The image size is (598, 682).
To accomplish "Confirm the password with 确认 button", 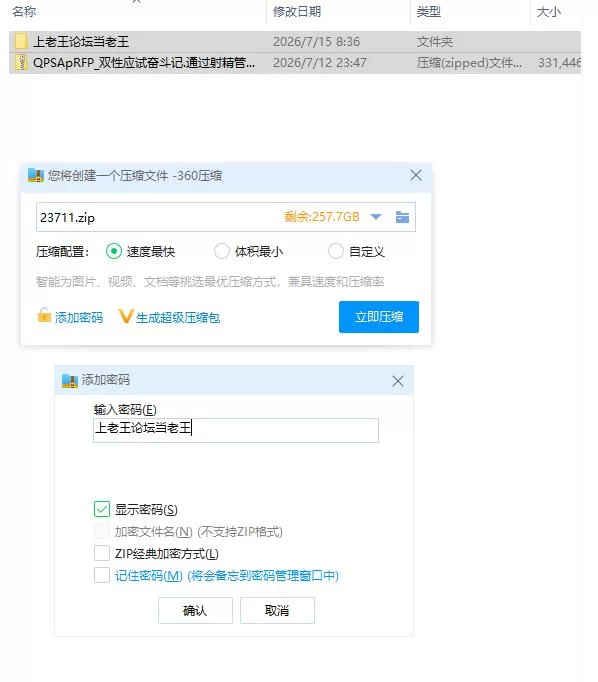I will [195, 610].
